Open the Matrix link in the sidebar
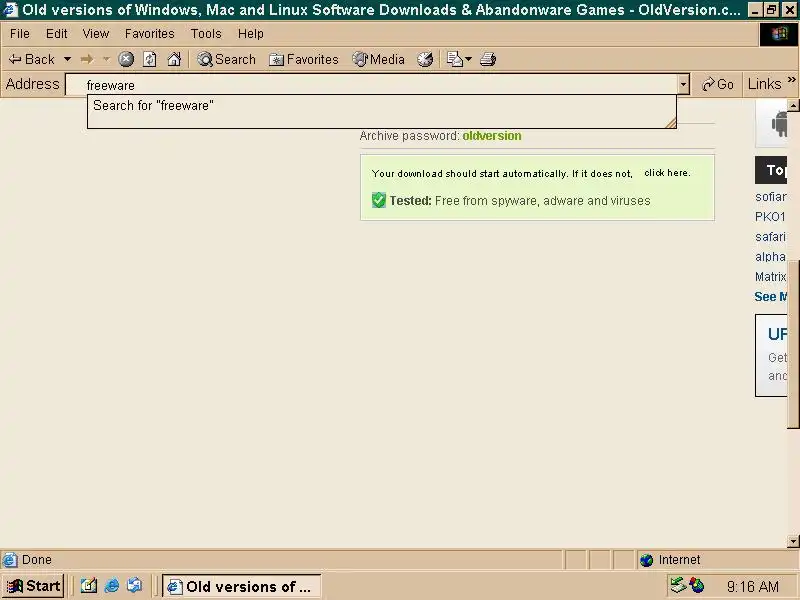 [770, 277]
